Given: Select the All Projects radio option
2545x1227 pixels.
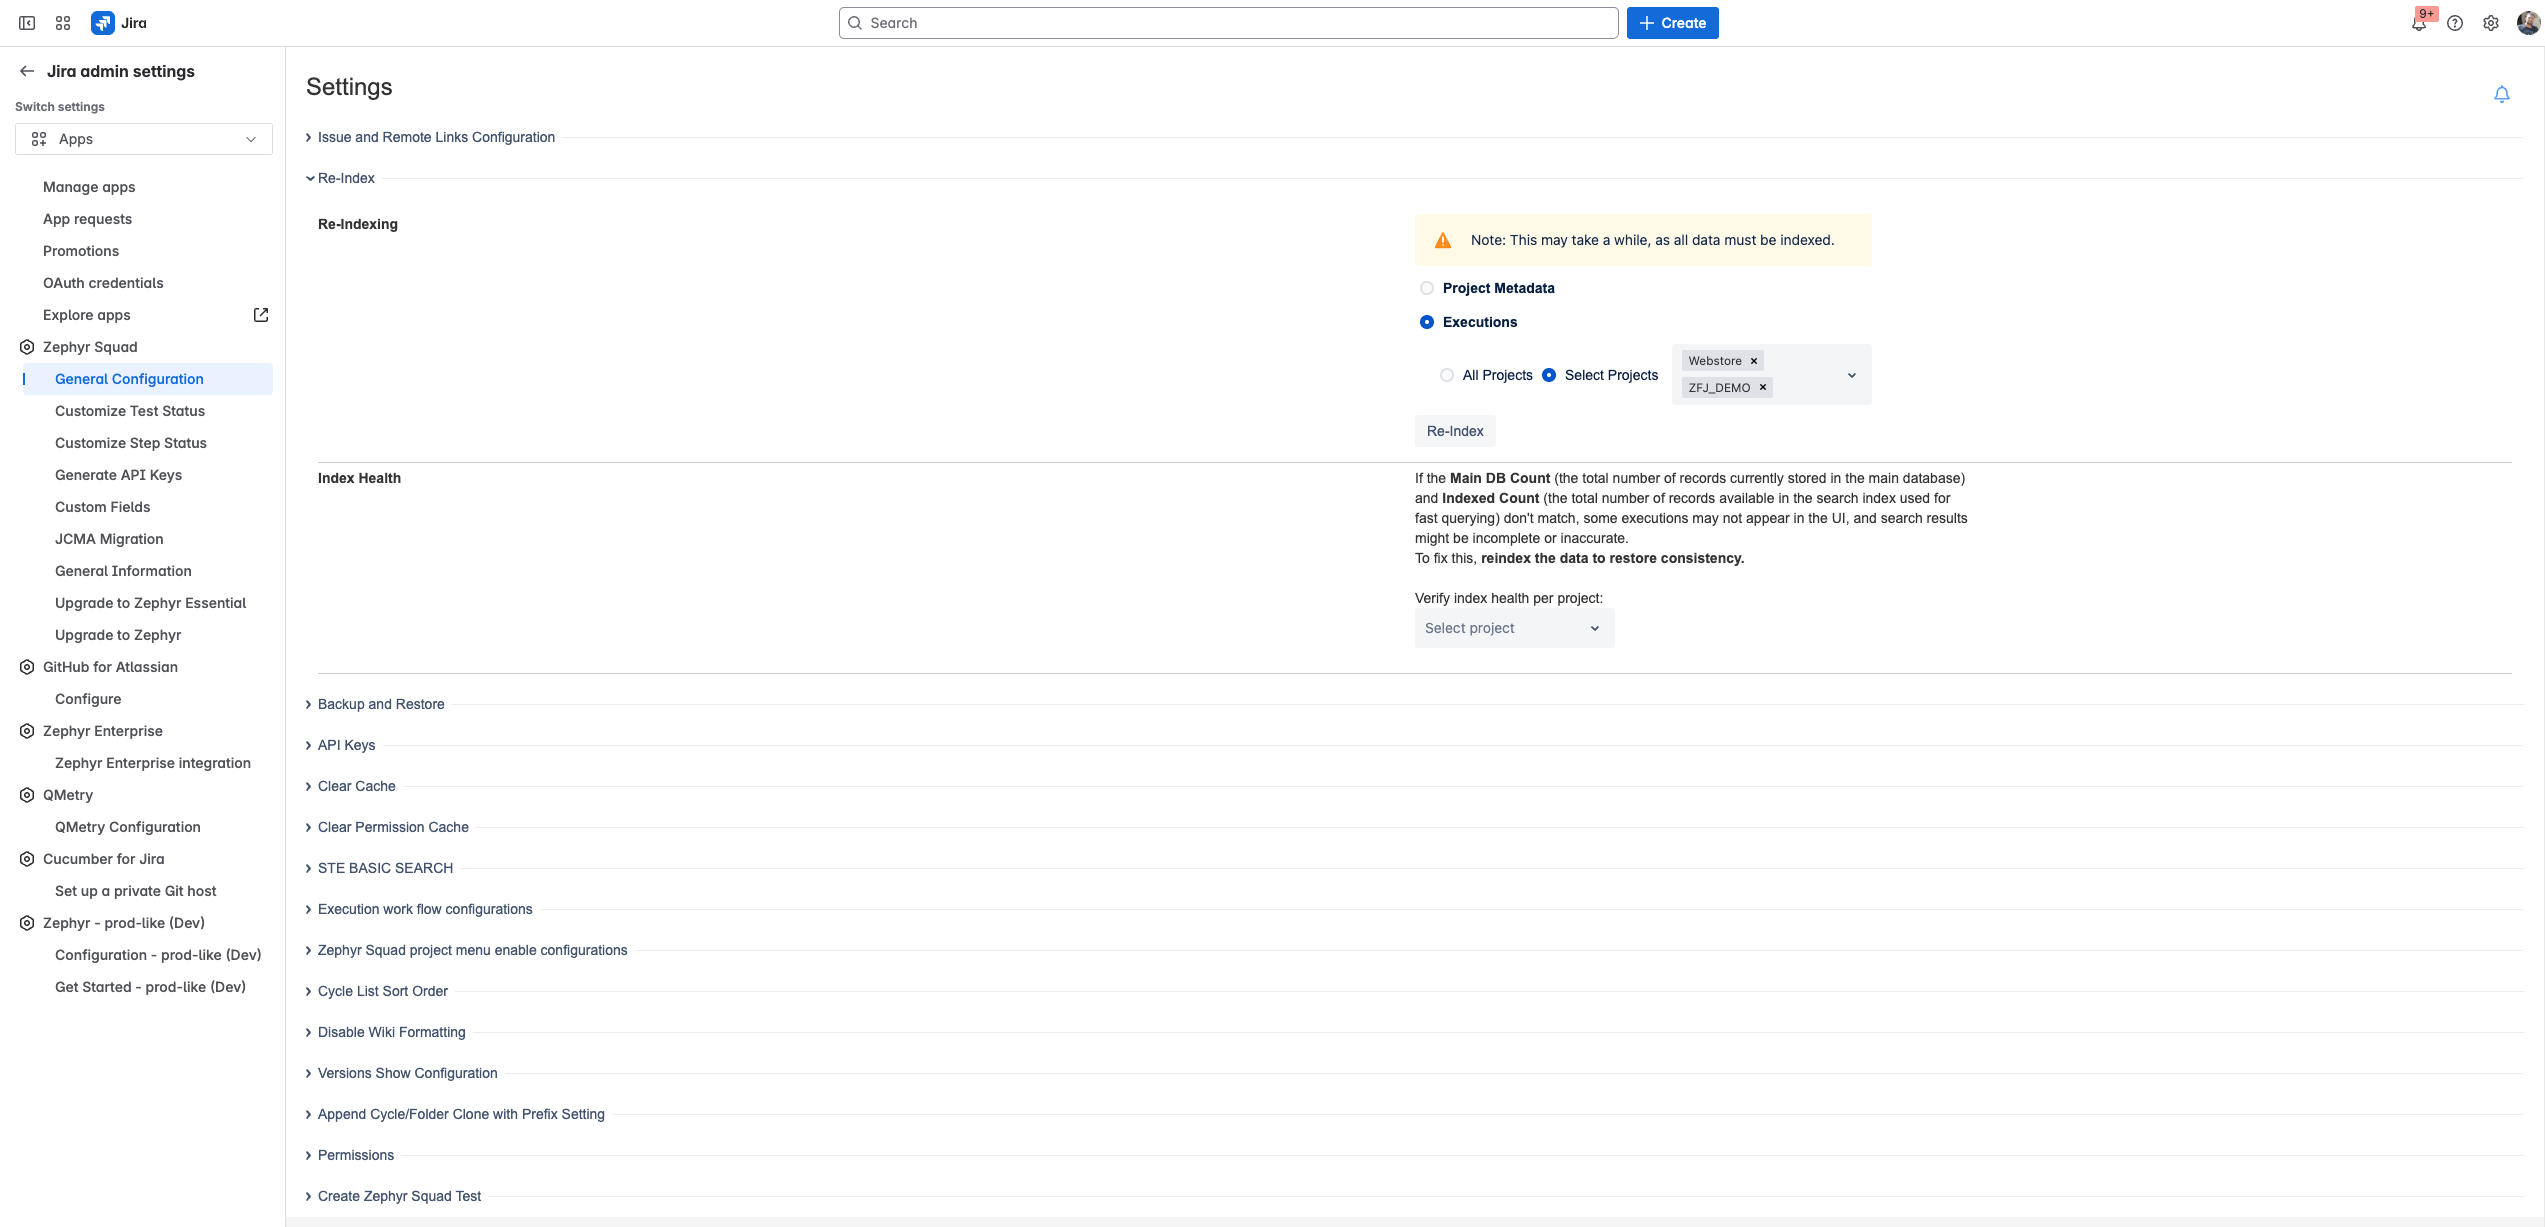Looking at the screenshot, I should (x=1447, y=375).
